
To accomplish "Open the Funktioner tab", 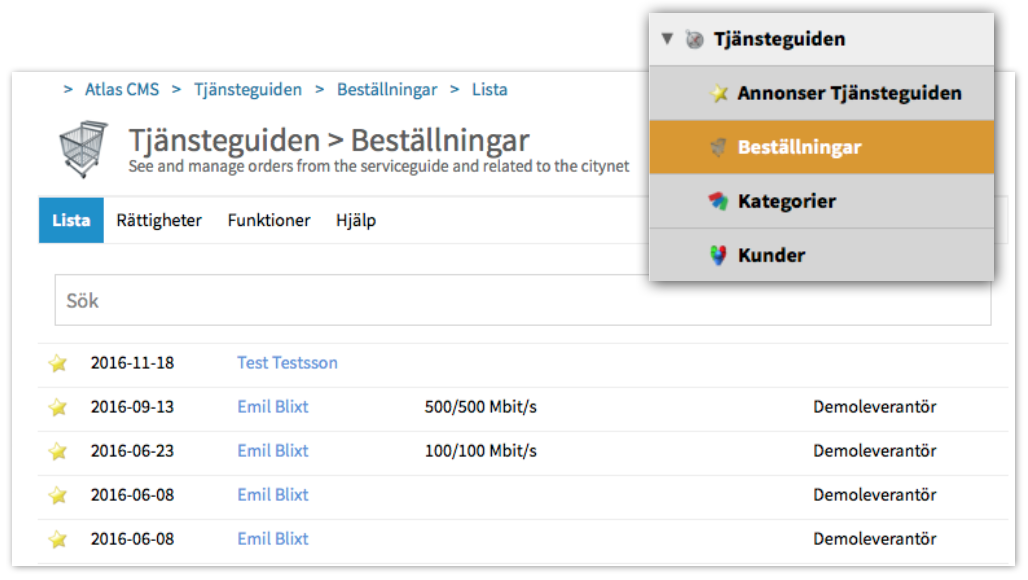I will (x=269, y=220).
